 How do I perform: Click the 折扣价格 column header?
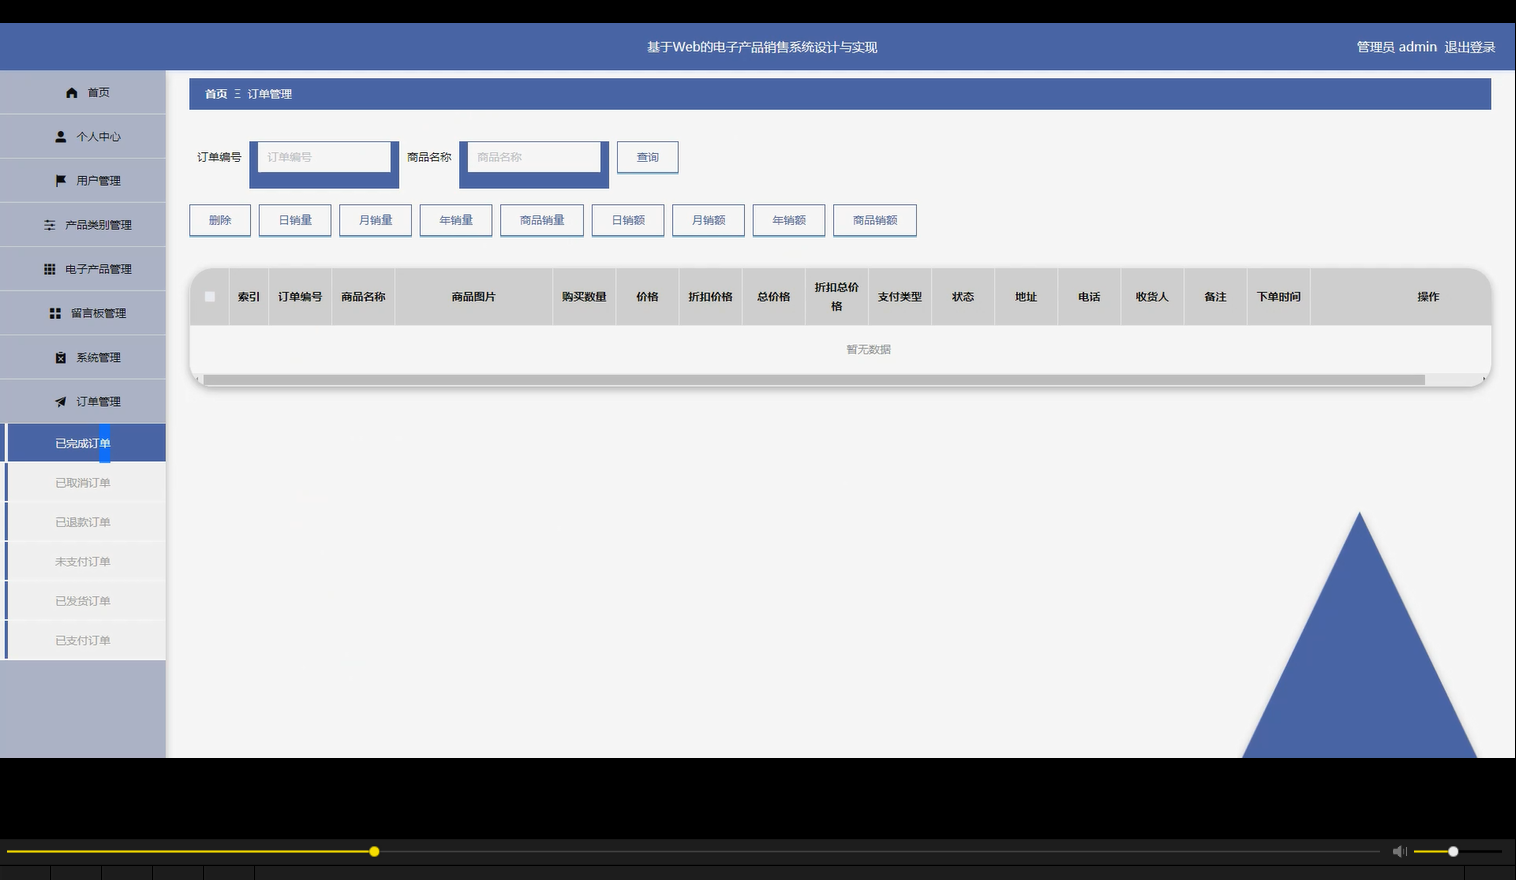click(x=710, y=297)
